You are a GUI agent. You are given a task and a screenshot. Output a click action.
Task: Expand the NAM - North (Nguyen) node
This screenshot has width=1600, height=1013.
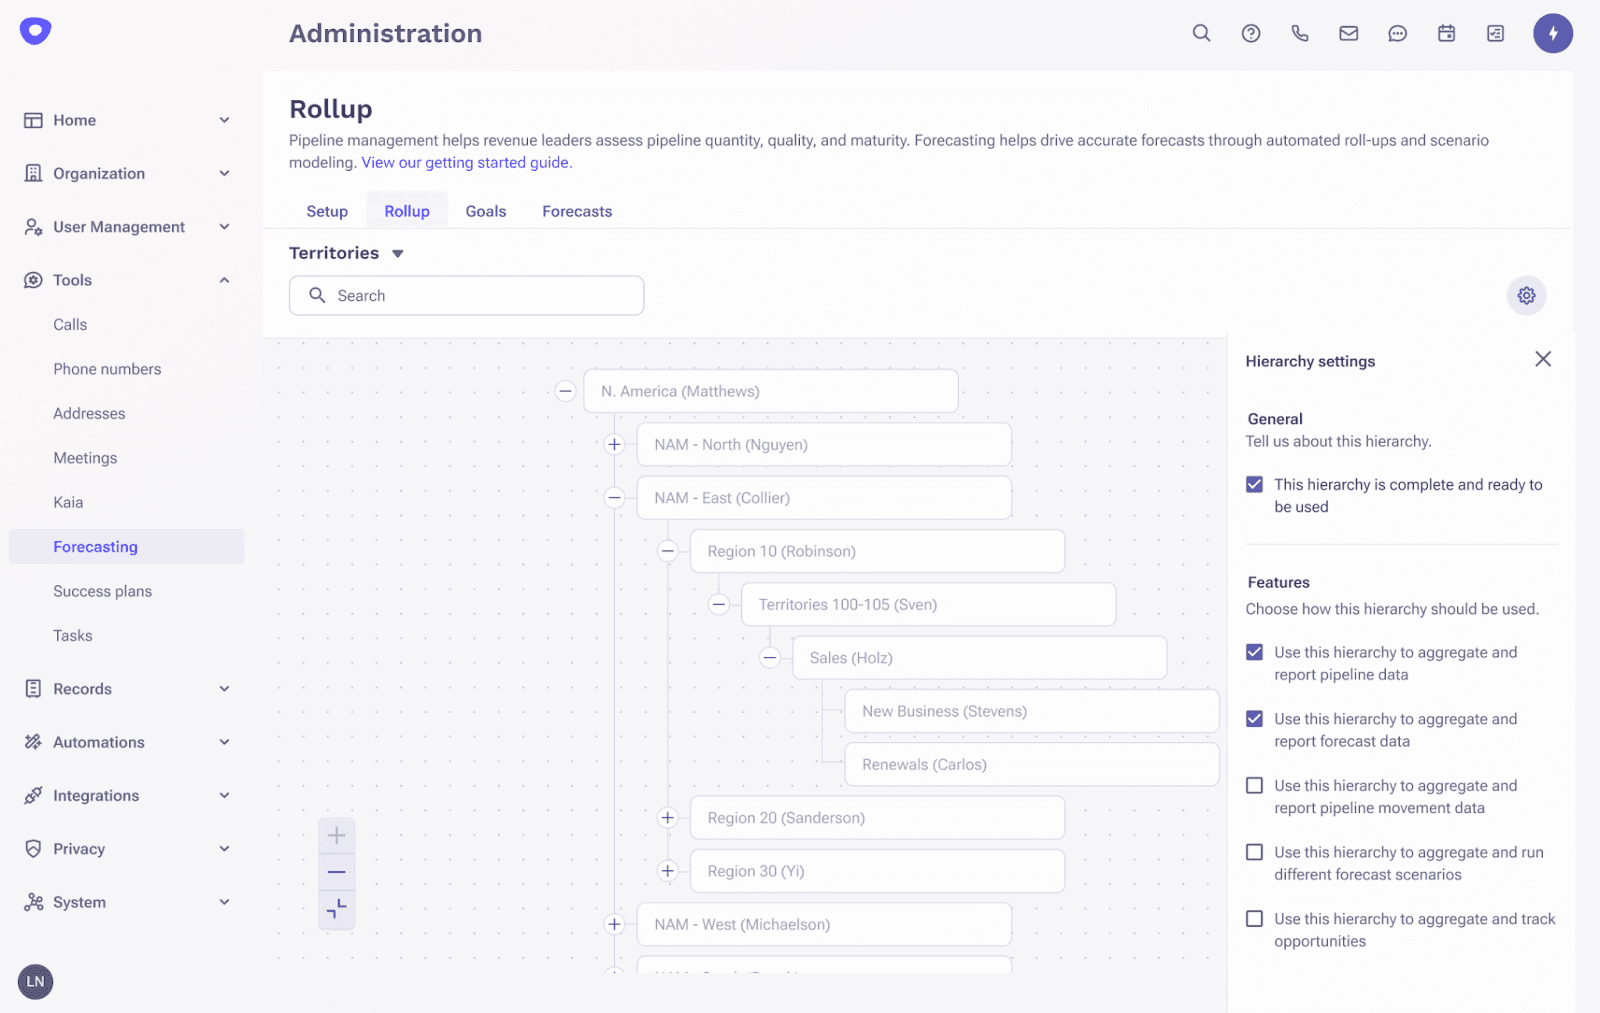tap(615, 445)
